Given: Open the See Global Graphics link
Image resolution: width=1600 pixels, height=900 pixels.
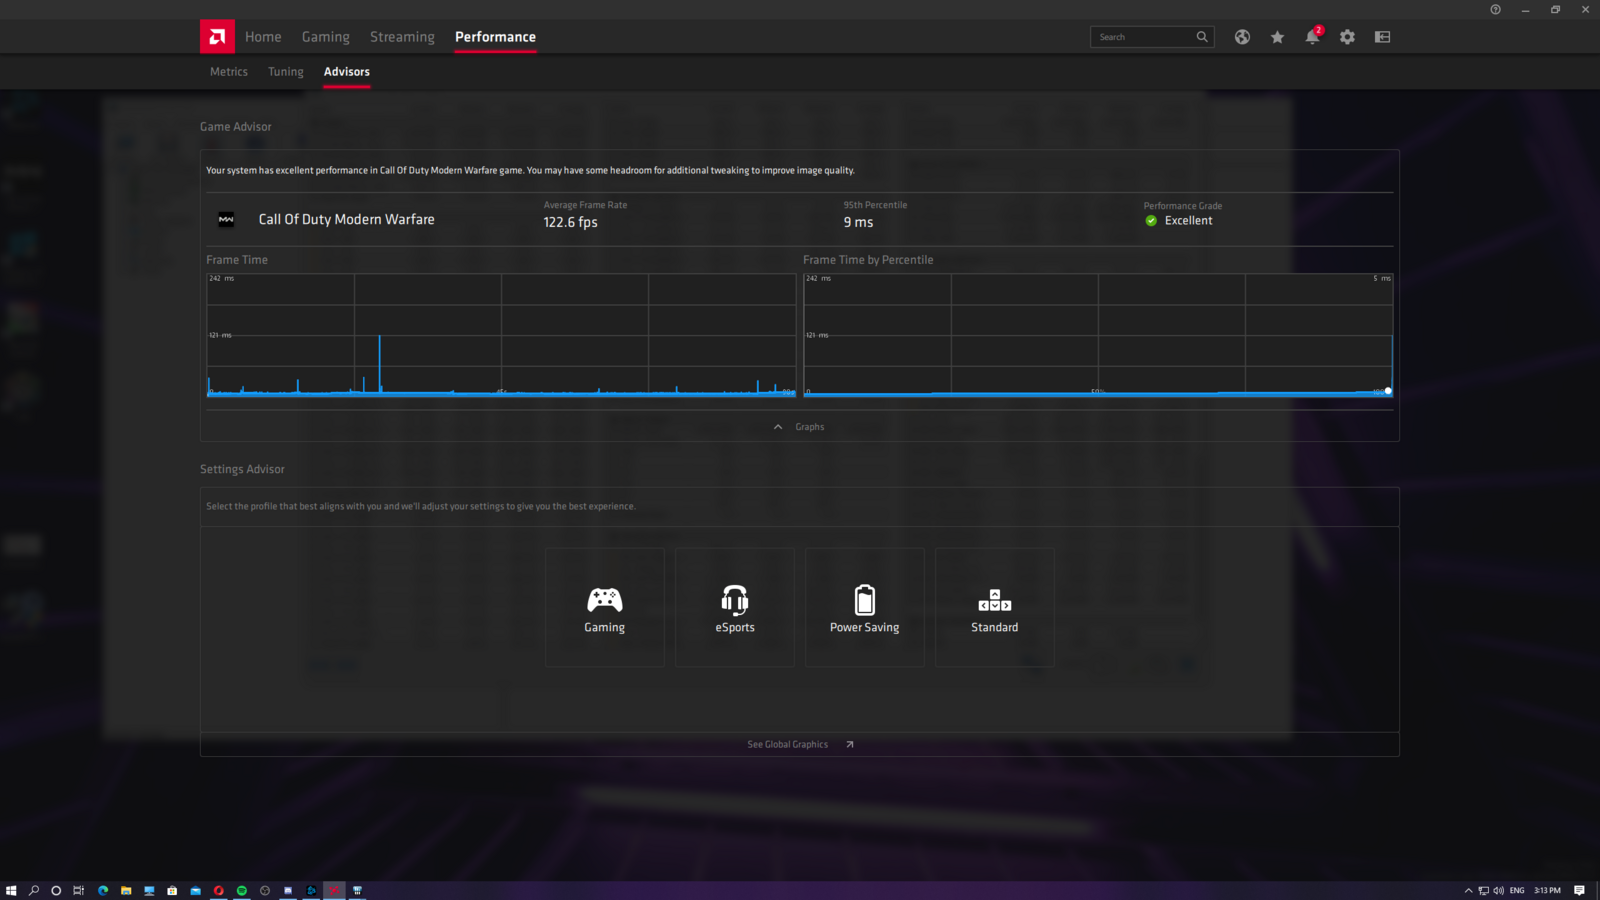Looking at the screenshot, I should pyautogui.click(x=800, y=744).
